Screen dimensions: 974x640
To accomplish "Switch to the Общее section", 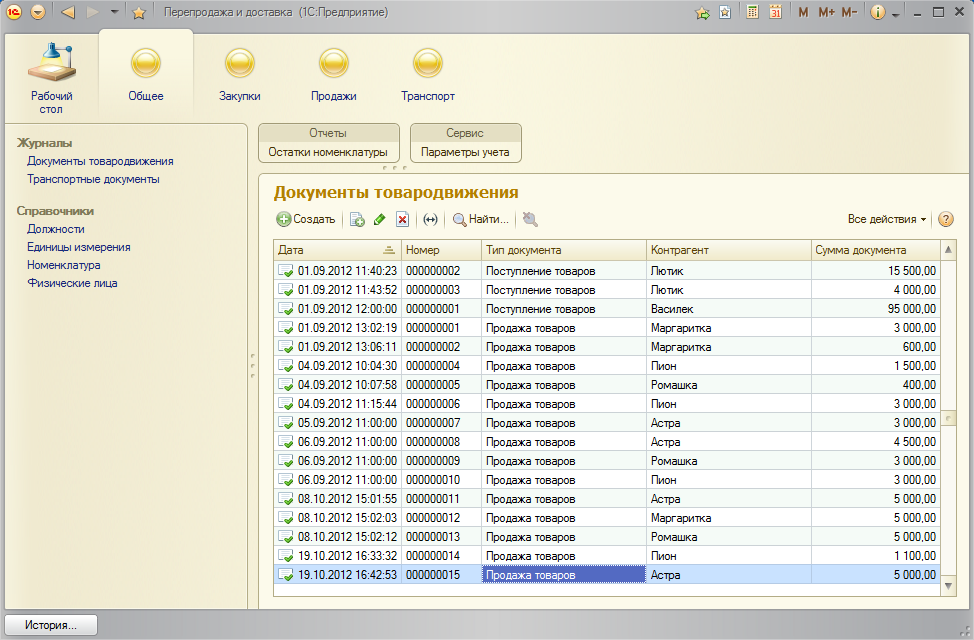I will coord(146,75).
